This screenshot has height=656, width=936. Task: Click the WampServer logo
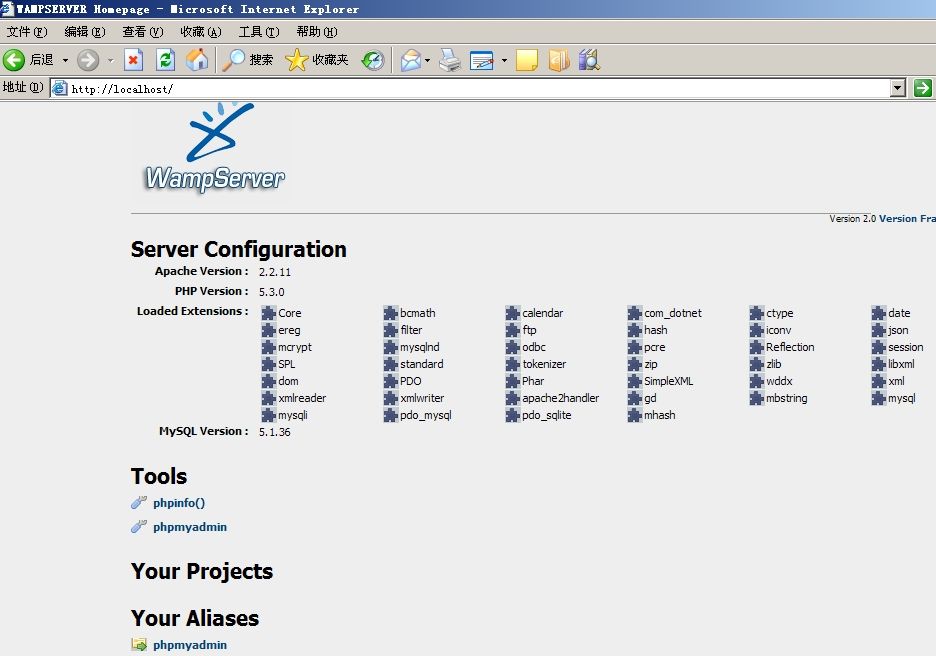[x=215, y=147]
